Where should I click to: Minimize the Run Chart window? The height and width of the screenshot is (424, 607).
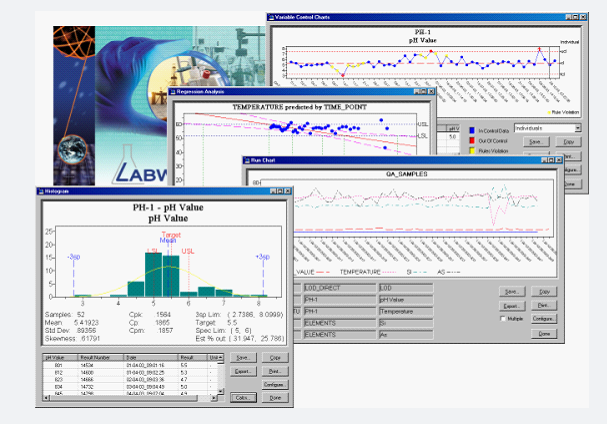click(544, 160)
